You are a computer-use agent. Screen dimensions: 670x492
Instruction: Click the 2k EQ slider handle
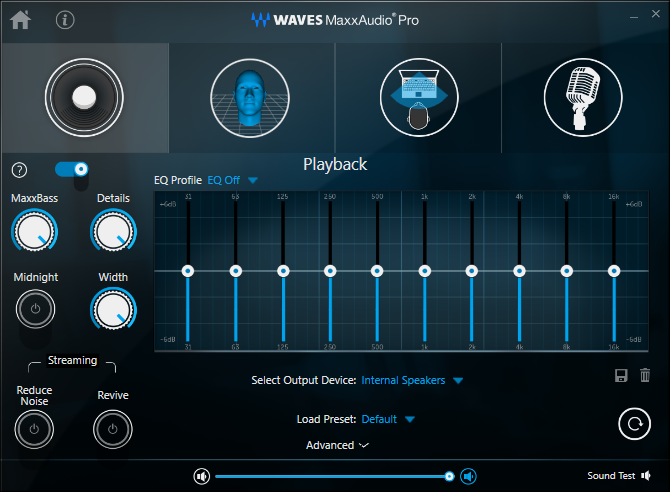(x=472, y=271)
